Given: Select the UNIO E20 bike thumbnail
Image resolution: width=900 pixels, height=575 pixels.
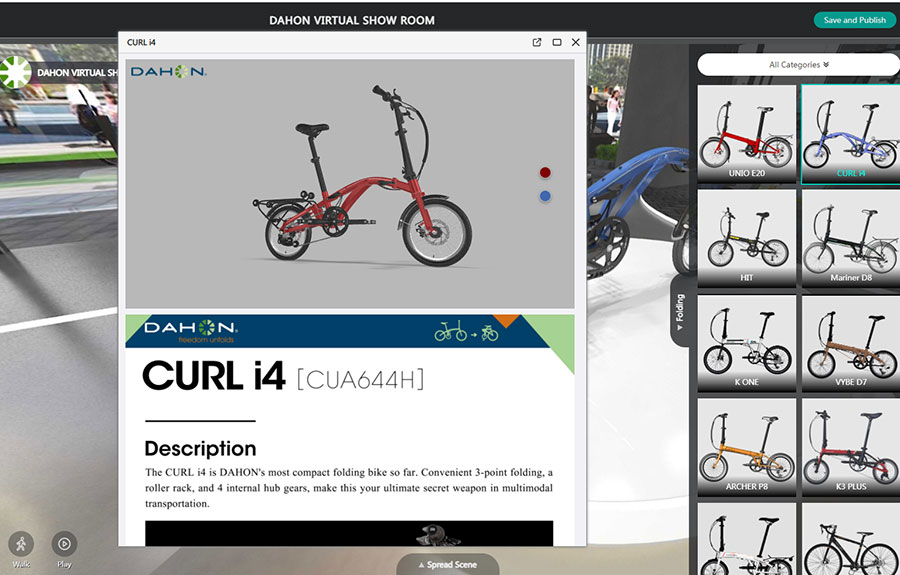Looking at the screenshot, I should click(x=746, y=133).
